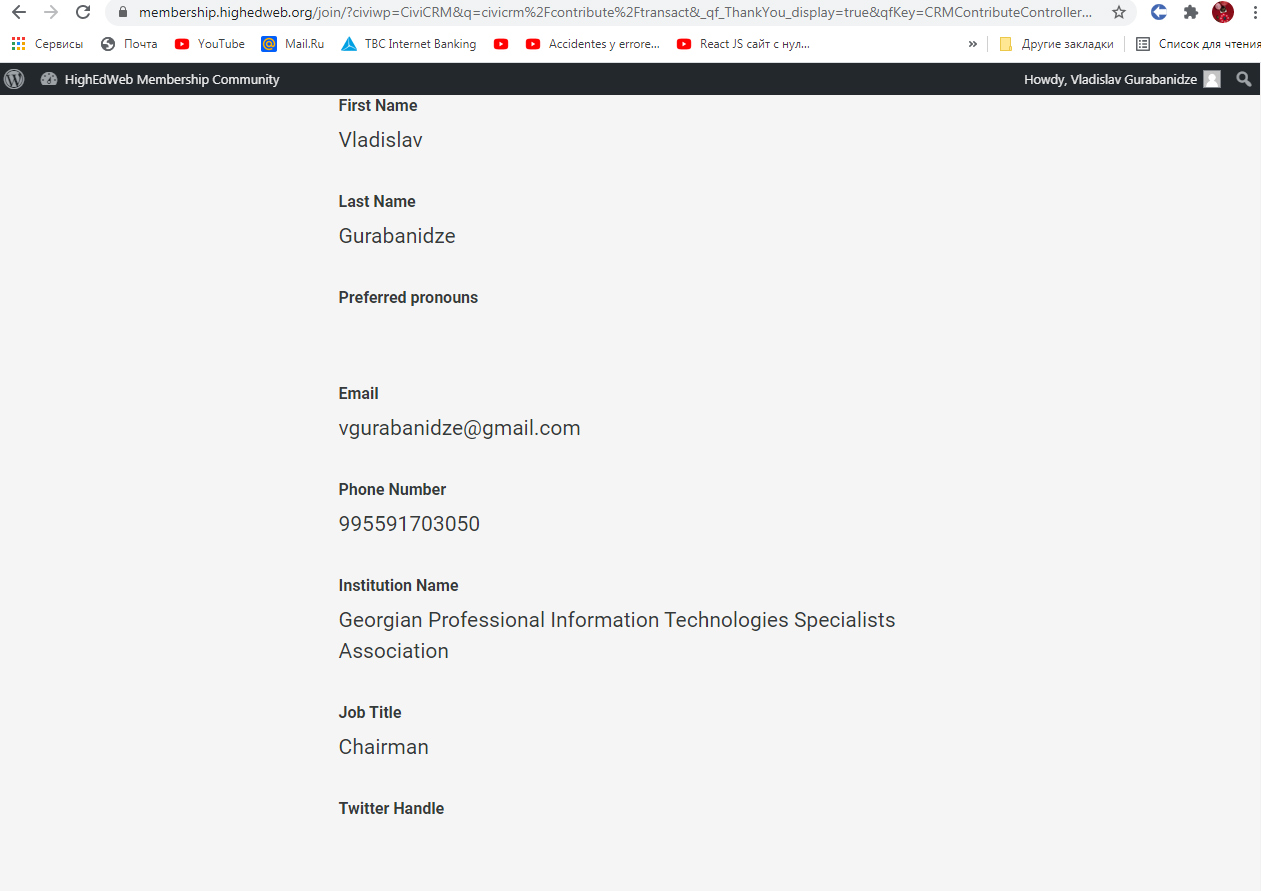
Task: Open the Другие закладки bookmarks folder
Action: 1056,44
